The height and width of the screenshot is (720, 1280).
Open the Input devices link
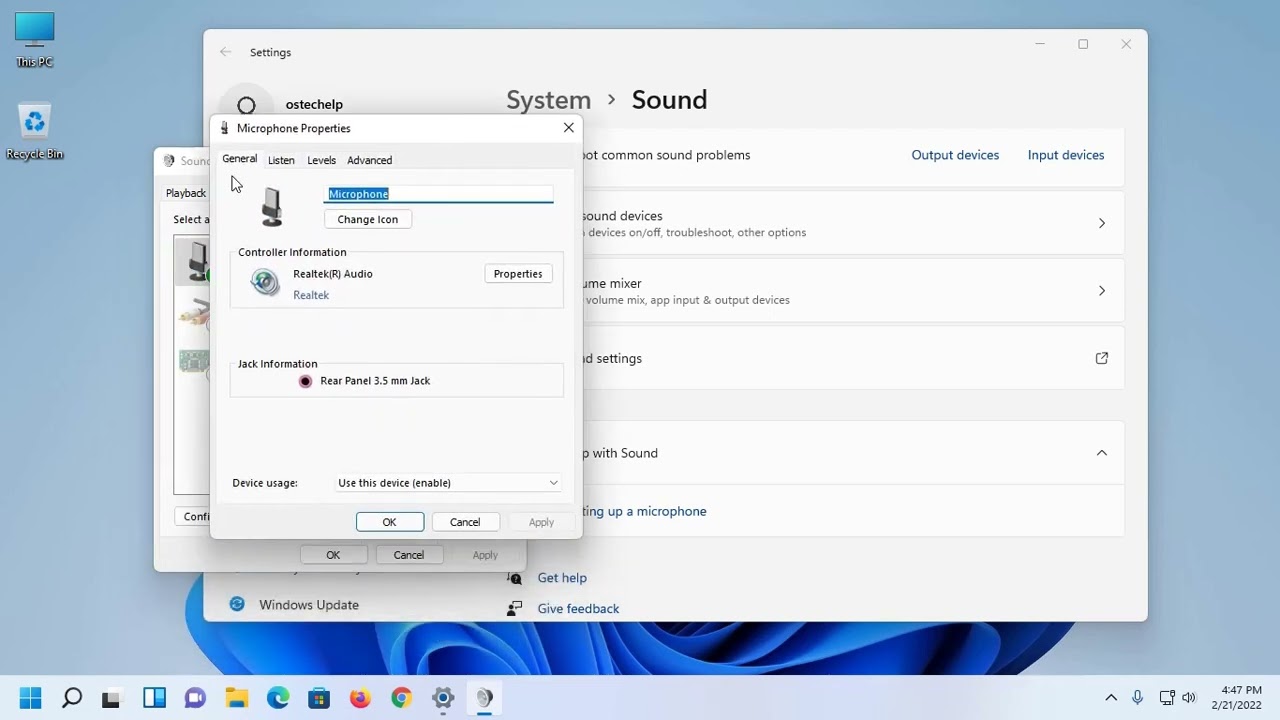[x=1066, y=155]
